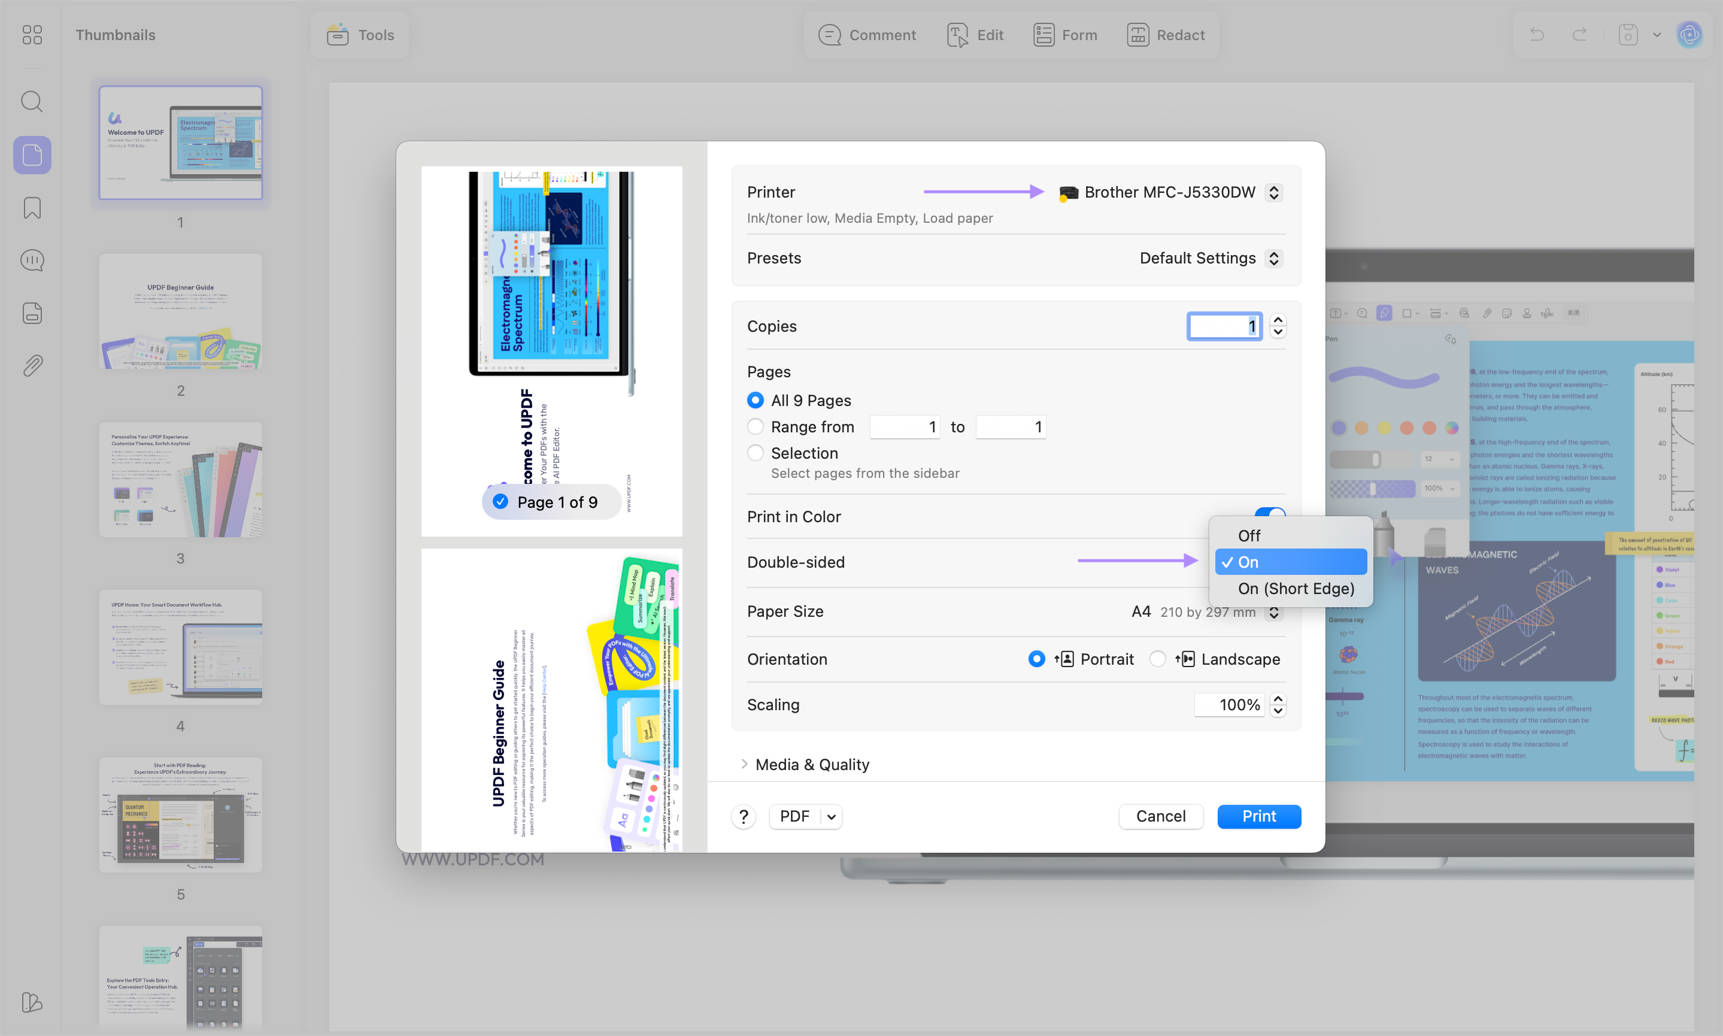
Task: Open the search icon in left sidebar
Action: pos(32,102)
